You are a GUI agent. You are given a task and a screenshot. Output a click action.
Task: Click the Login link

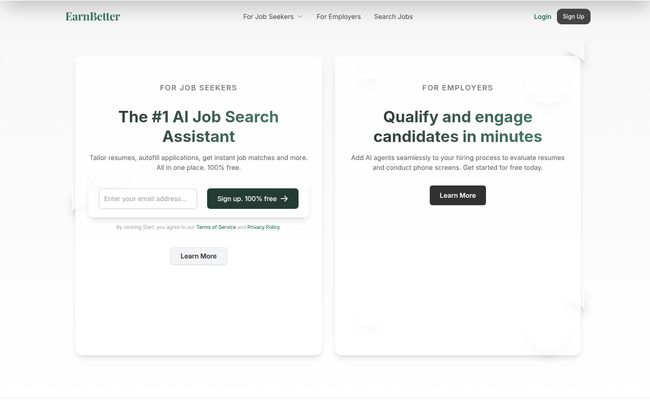pyautogui.click(x=542, y=17)
